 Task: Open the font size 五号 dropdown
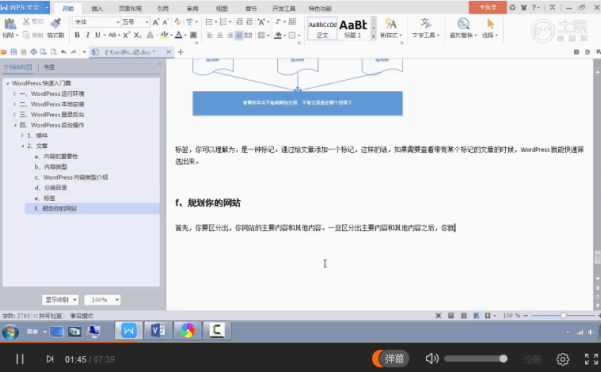coord(147,22)
